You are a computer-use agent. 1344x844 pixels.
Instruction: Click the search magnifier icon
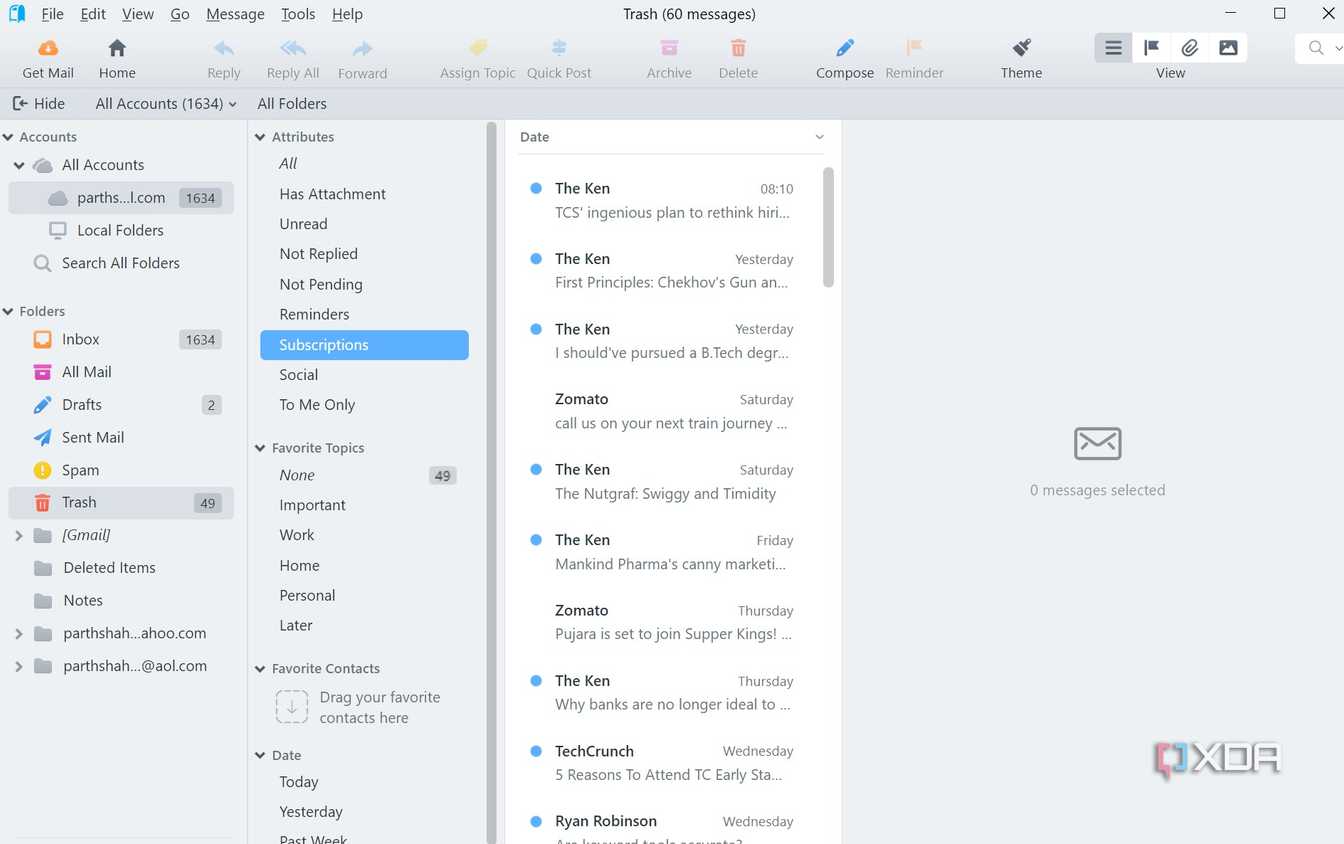tap(1316, 48)
